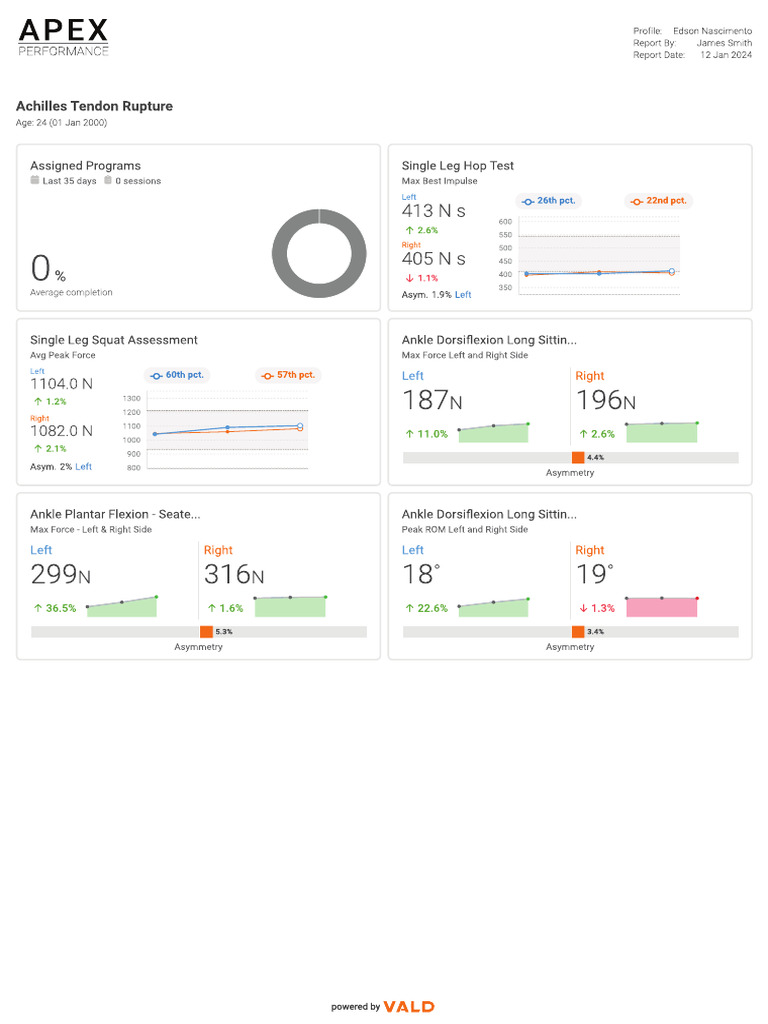Click the calendar icon beside Last 35 days

click(35, 180)
